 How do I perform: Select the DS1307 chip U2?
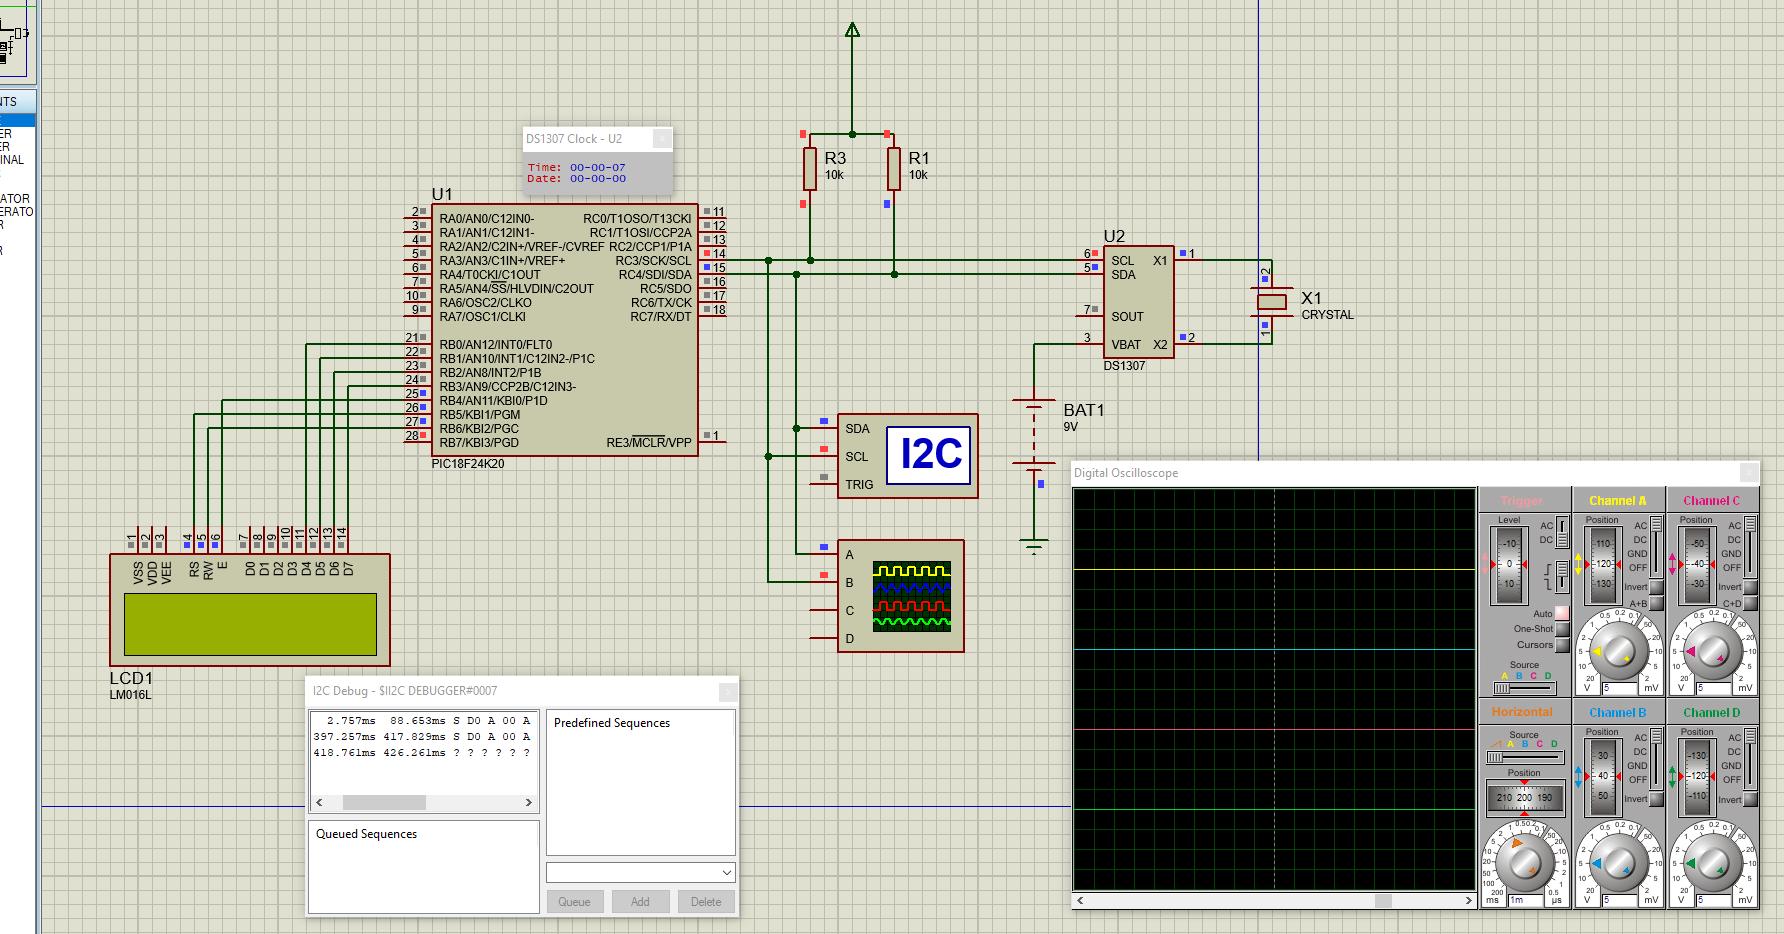(x=1139, y=302)
